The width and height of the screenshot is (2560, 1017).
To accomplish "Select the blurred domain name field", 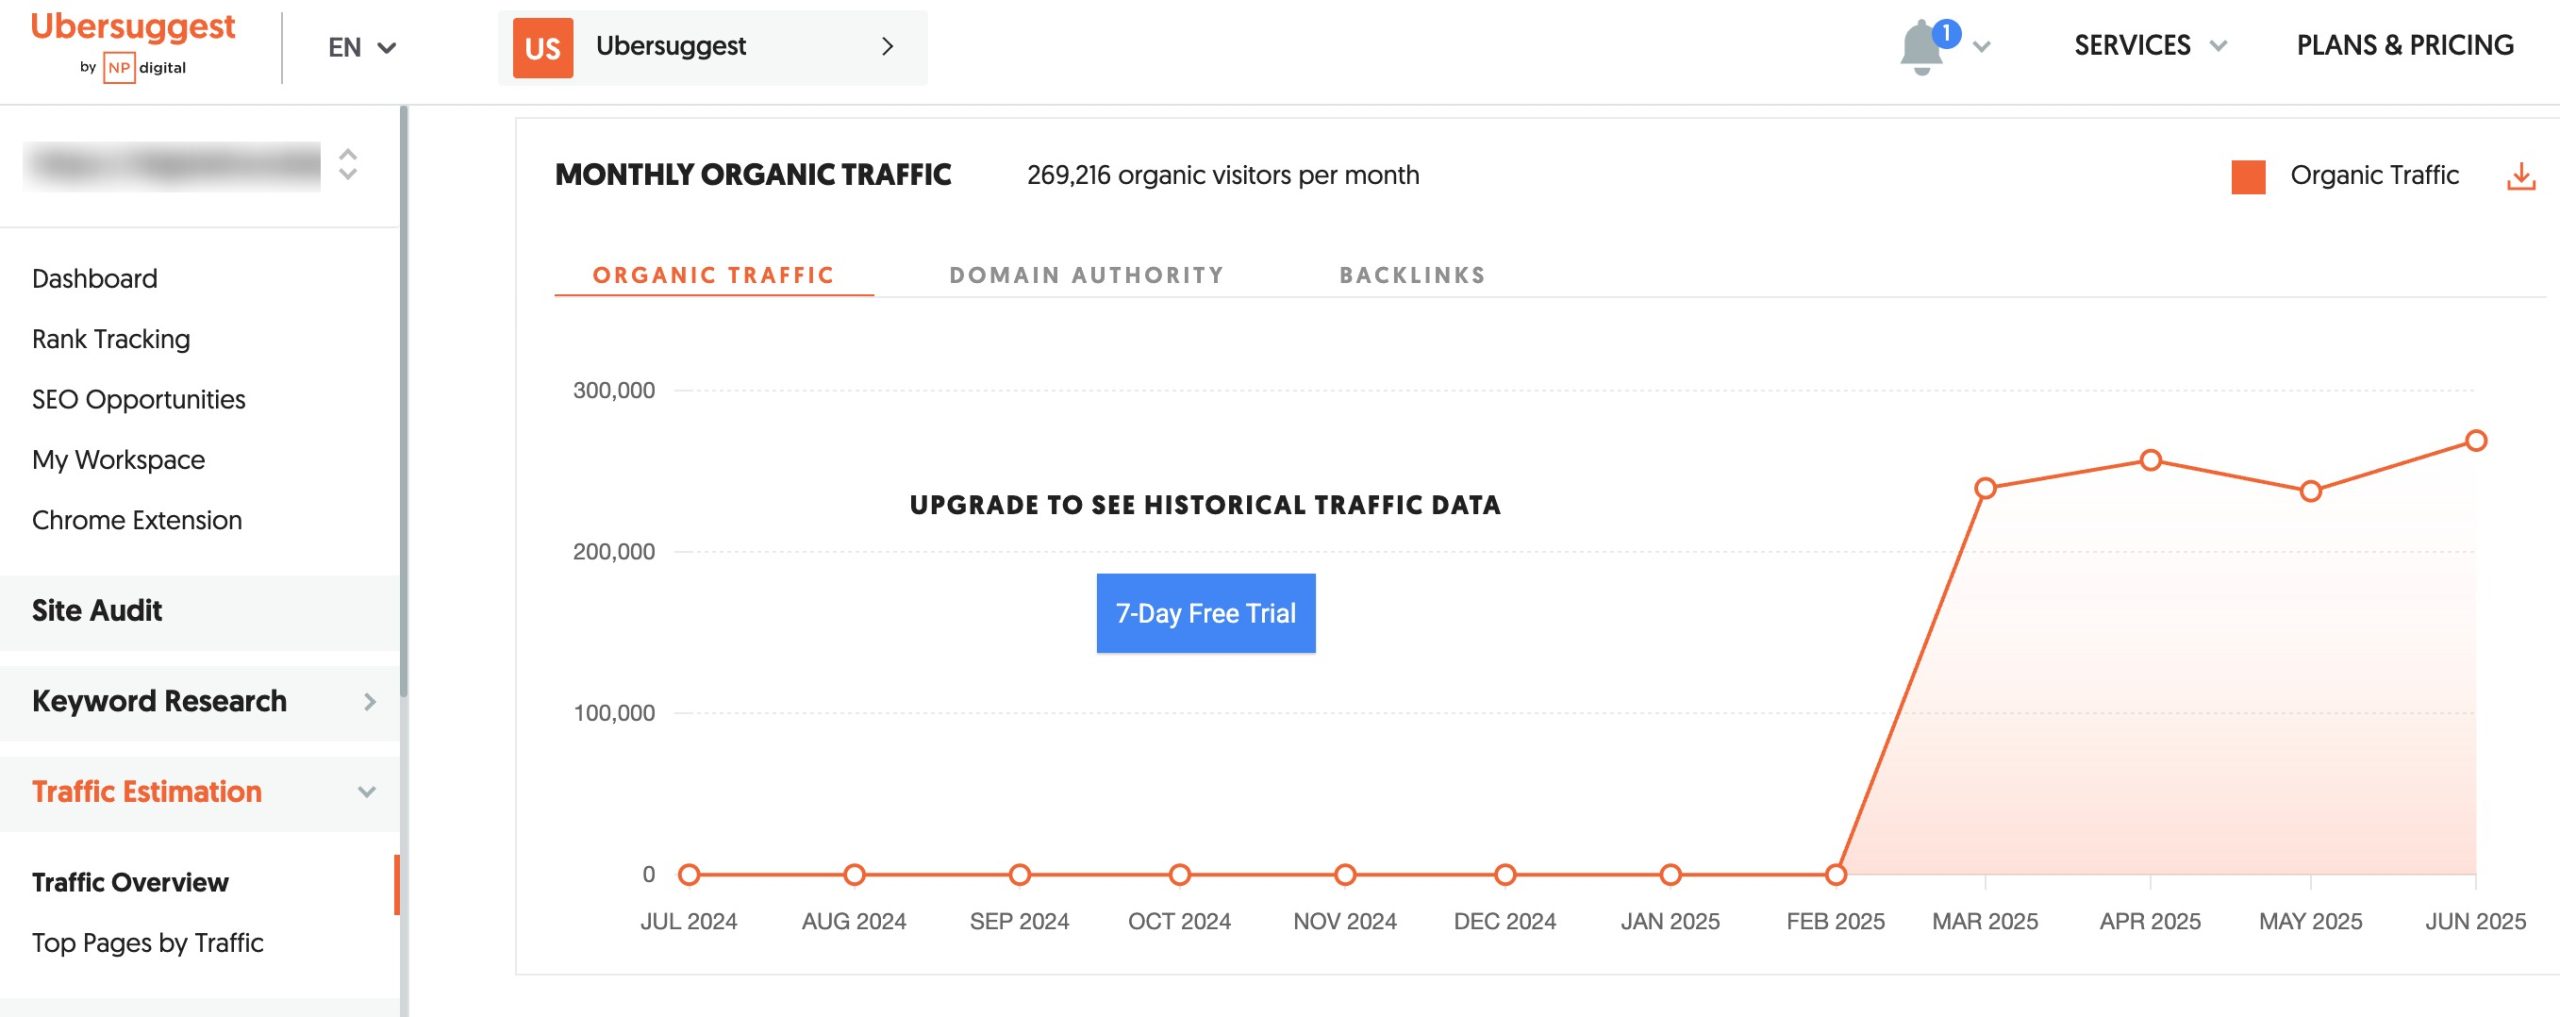I will click(x=172, y=165).
